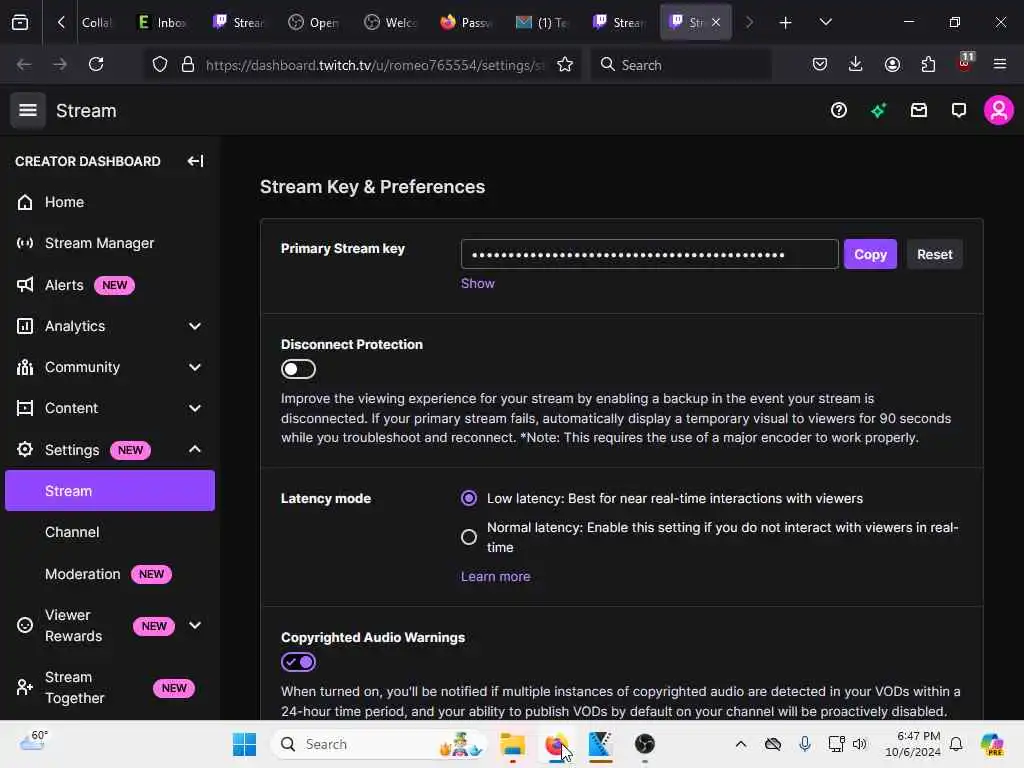Open the weather widget showing 60°
The image size is (1024, 768).
tap(34, 741)
